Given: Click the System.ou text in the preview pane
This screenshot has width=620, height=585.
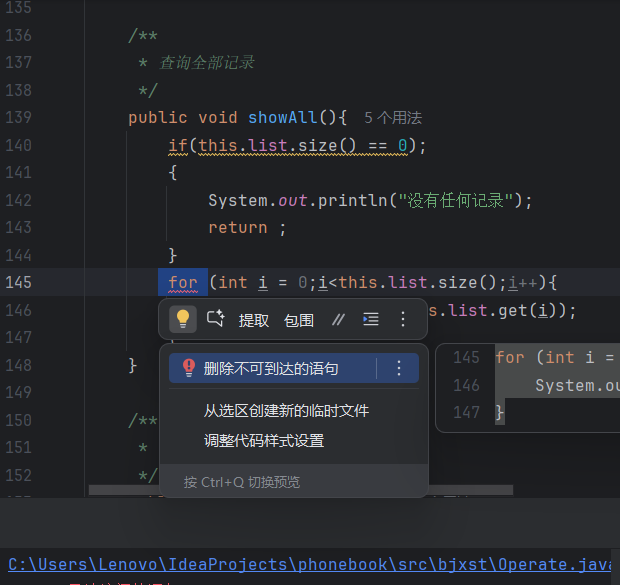Looking at the screenshot, I should tap(577, 385).
